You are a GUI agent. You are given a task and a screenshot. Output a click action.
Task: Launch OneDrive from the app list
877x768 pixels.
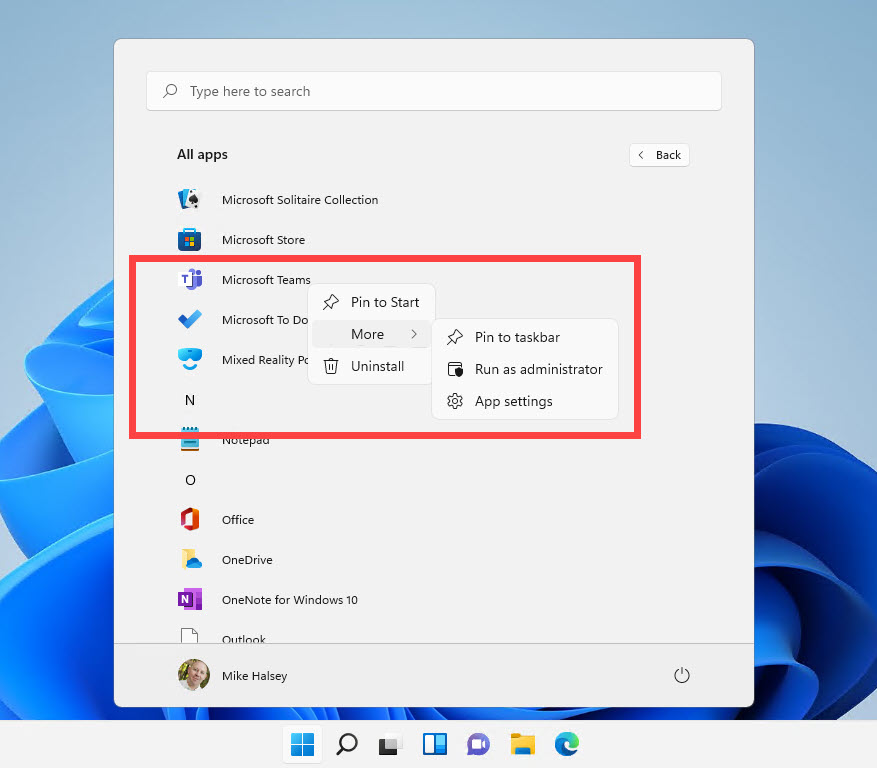(190, 560)
